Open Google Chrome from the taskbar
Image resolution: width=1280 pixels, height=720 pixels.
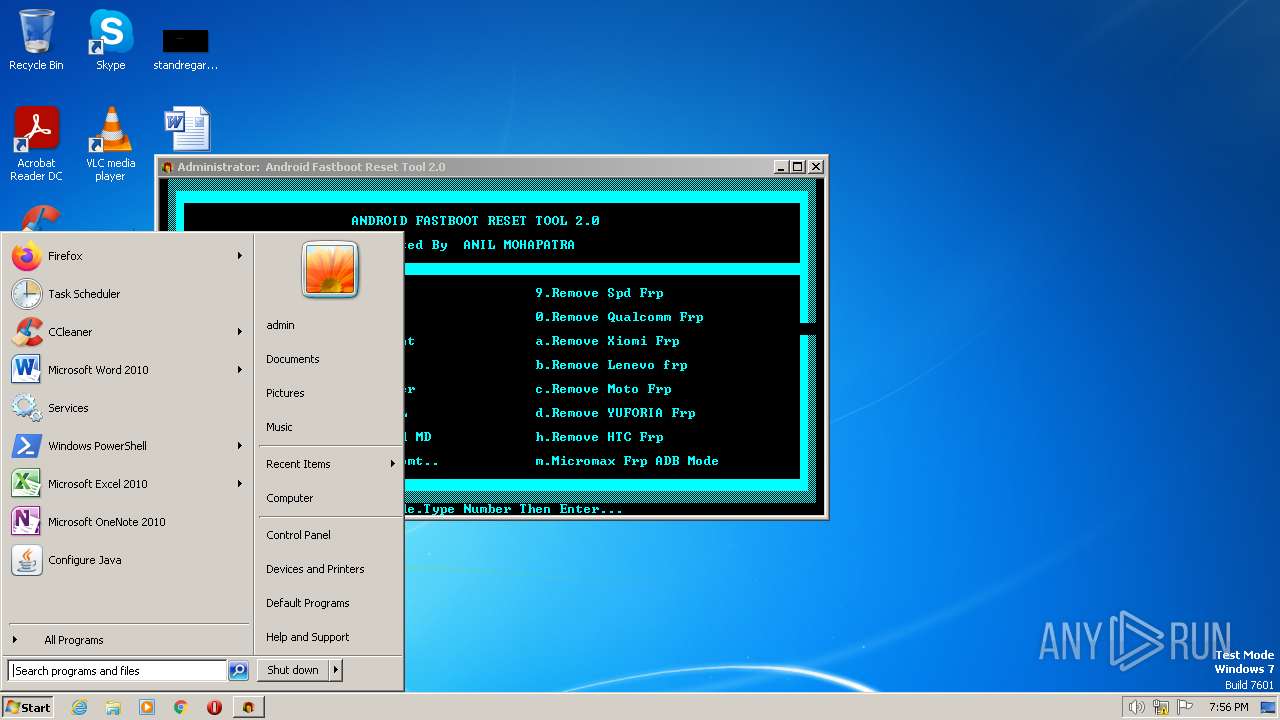[181, 707]
